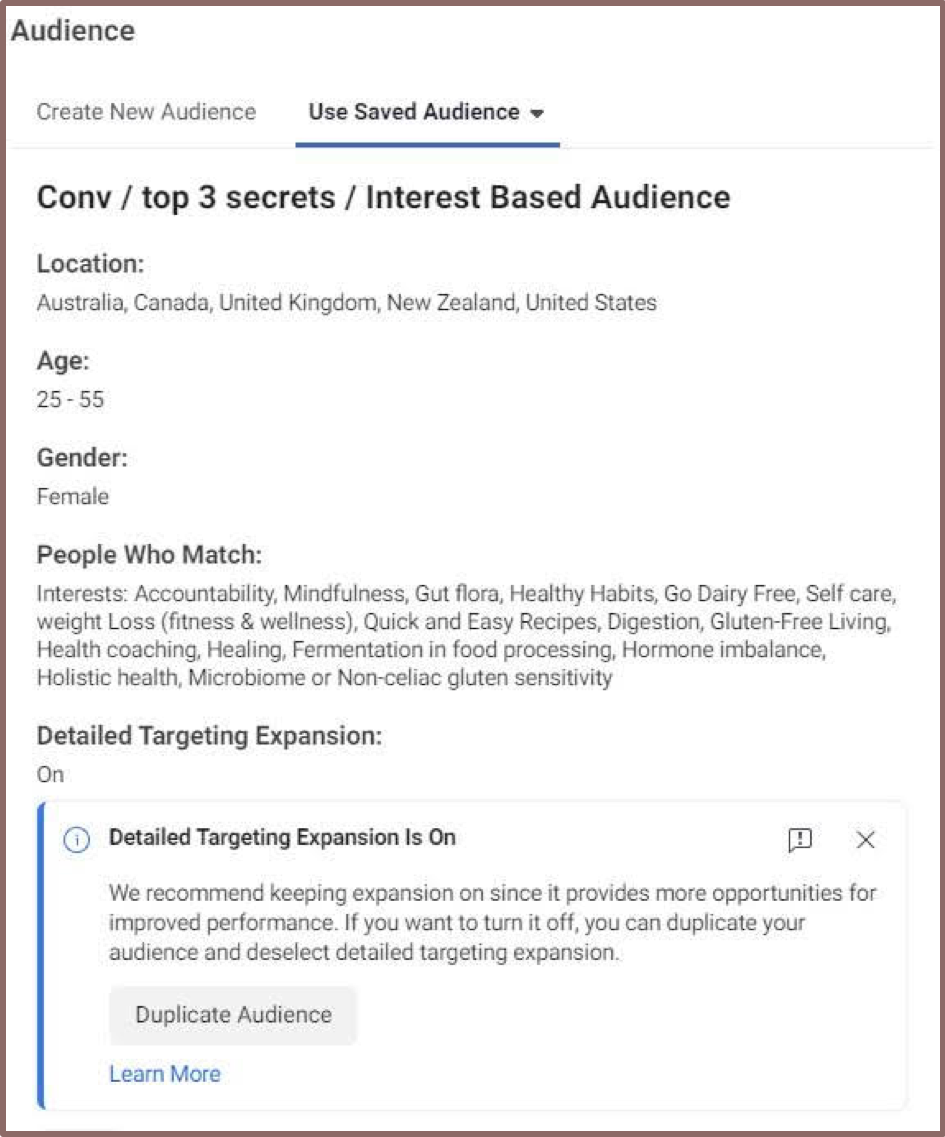This screenshot has height=1137, width=945.
Task: Click the People Who Match label
Action: click(x=149, y=555)
